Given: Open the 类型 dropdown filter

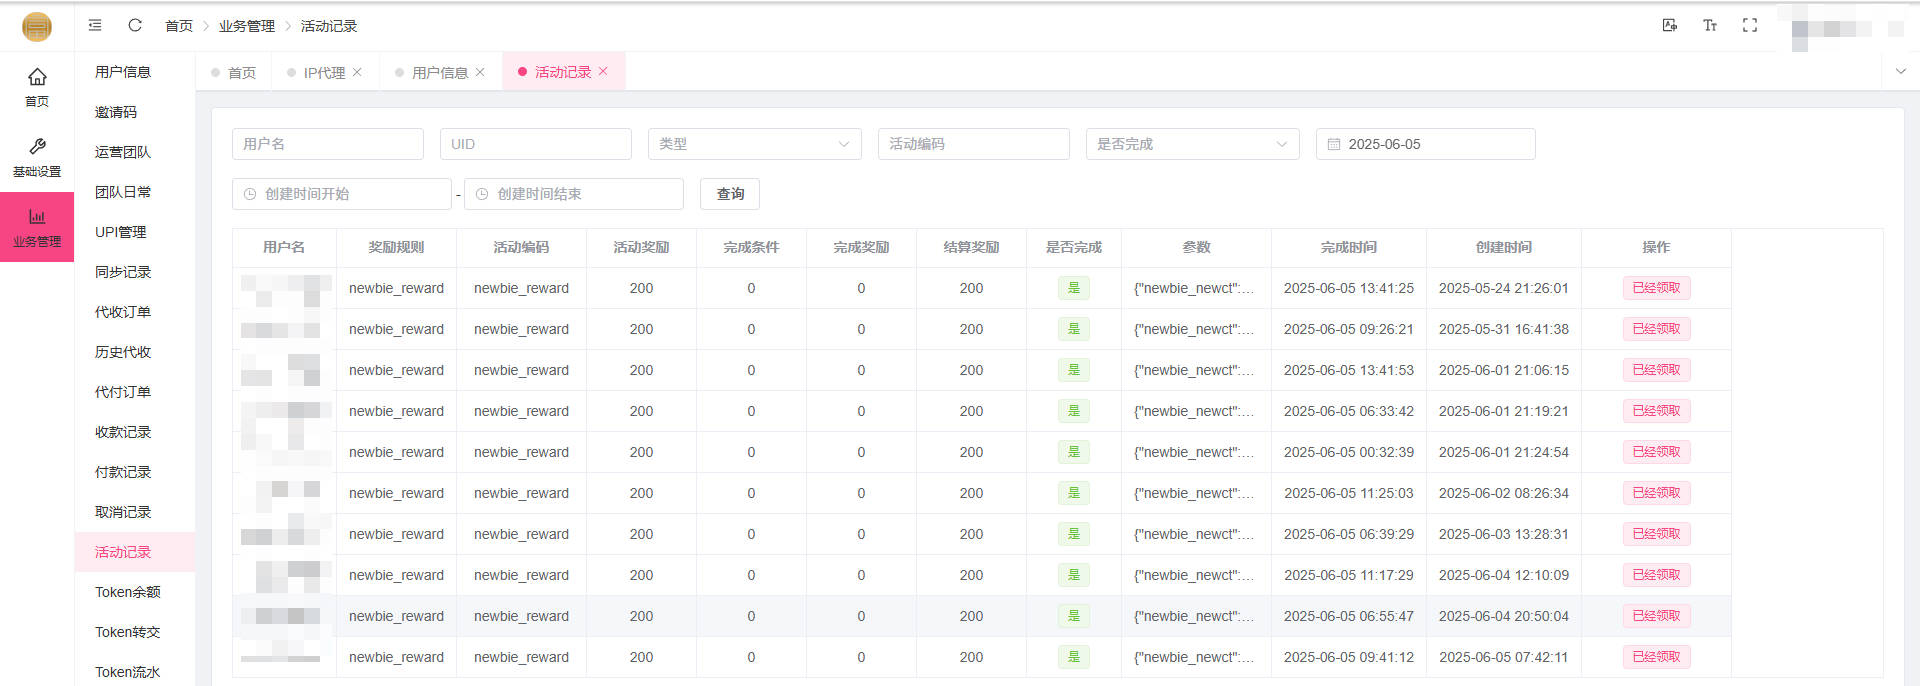Looking at the screenshot, I should (x=754, y=144).
